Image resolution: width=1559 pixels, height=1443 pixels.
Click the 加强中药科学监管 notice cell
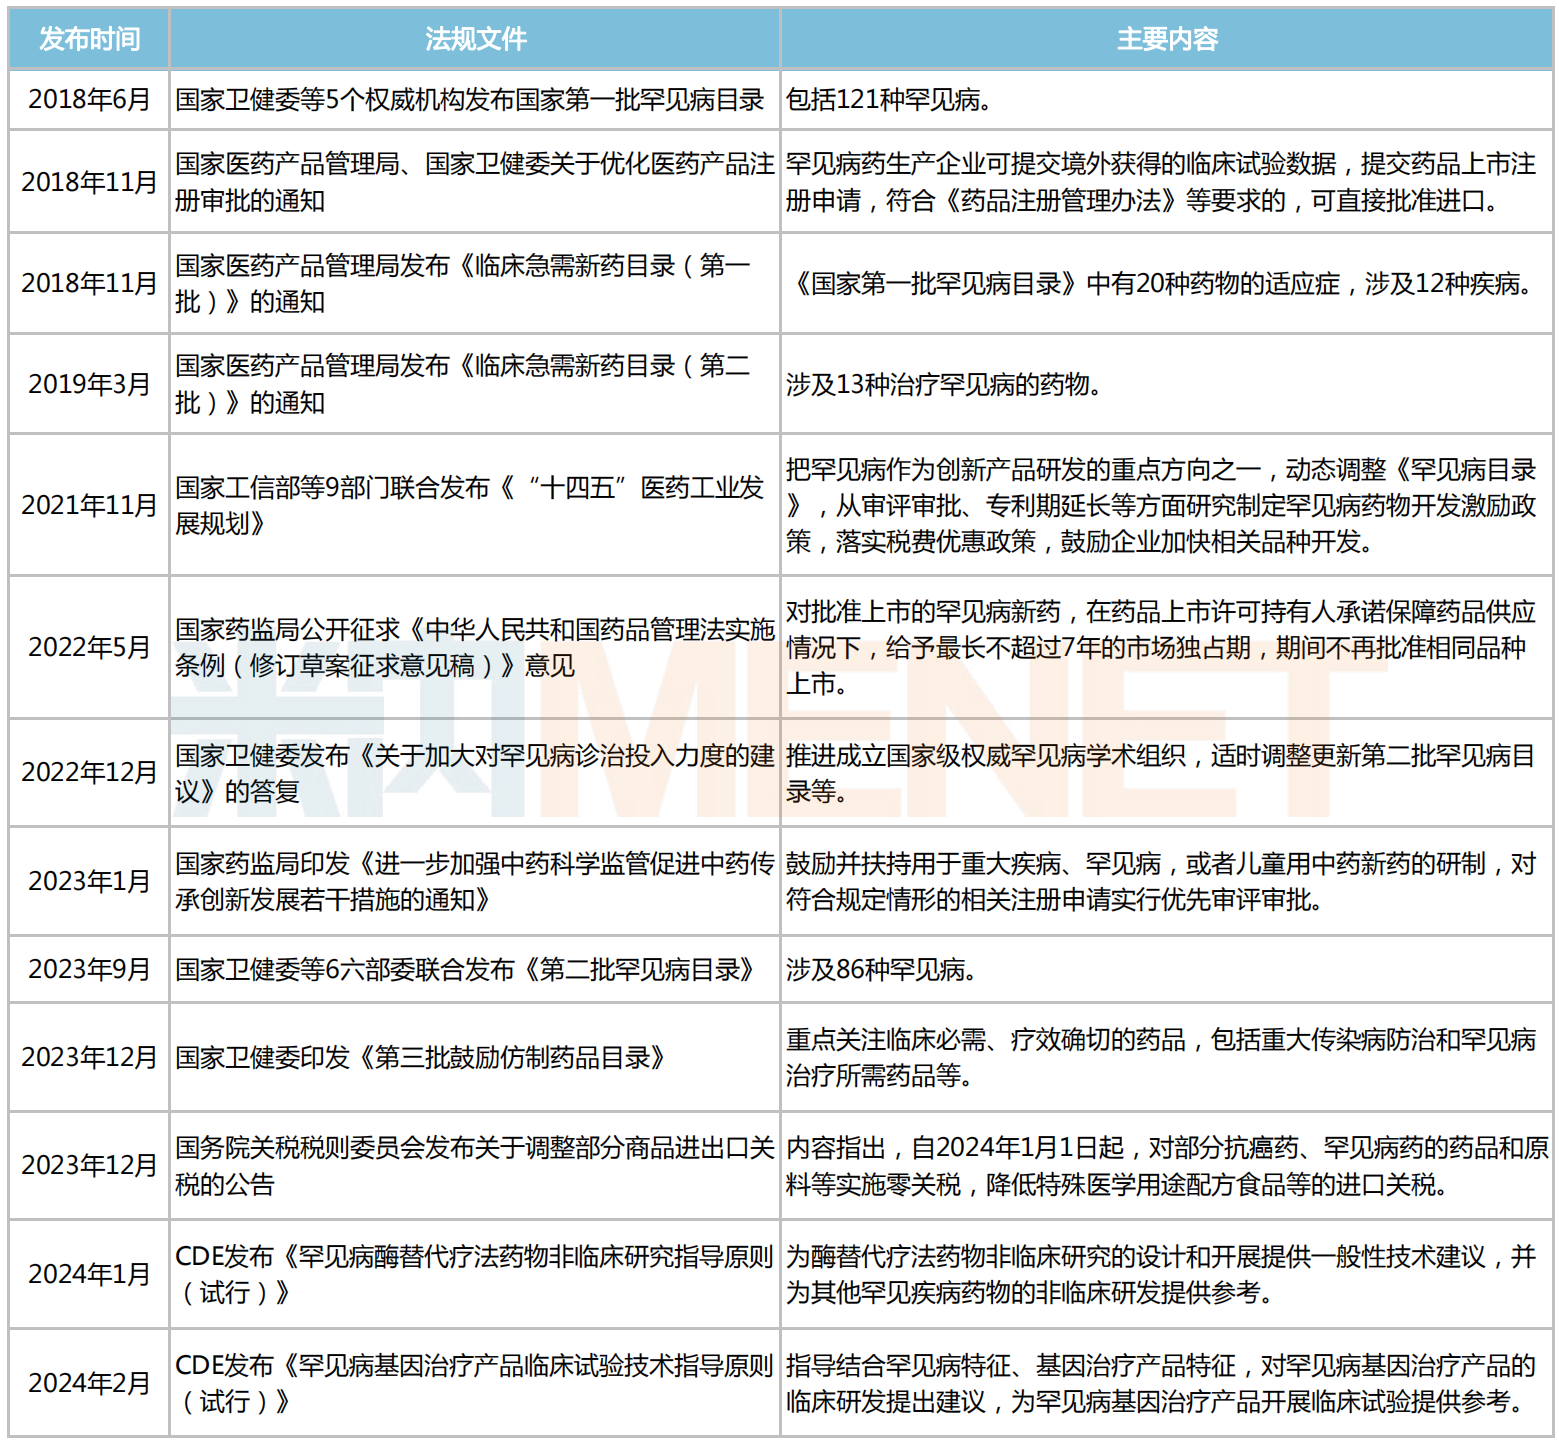(475, 881)
